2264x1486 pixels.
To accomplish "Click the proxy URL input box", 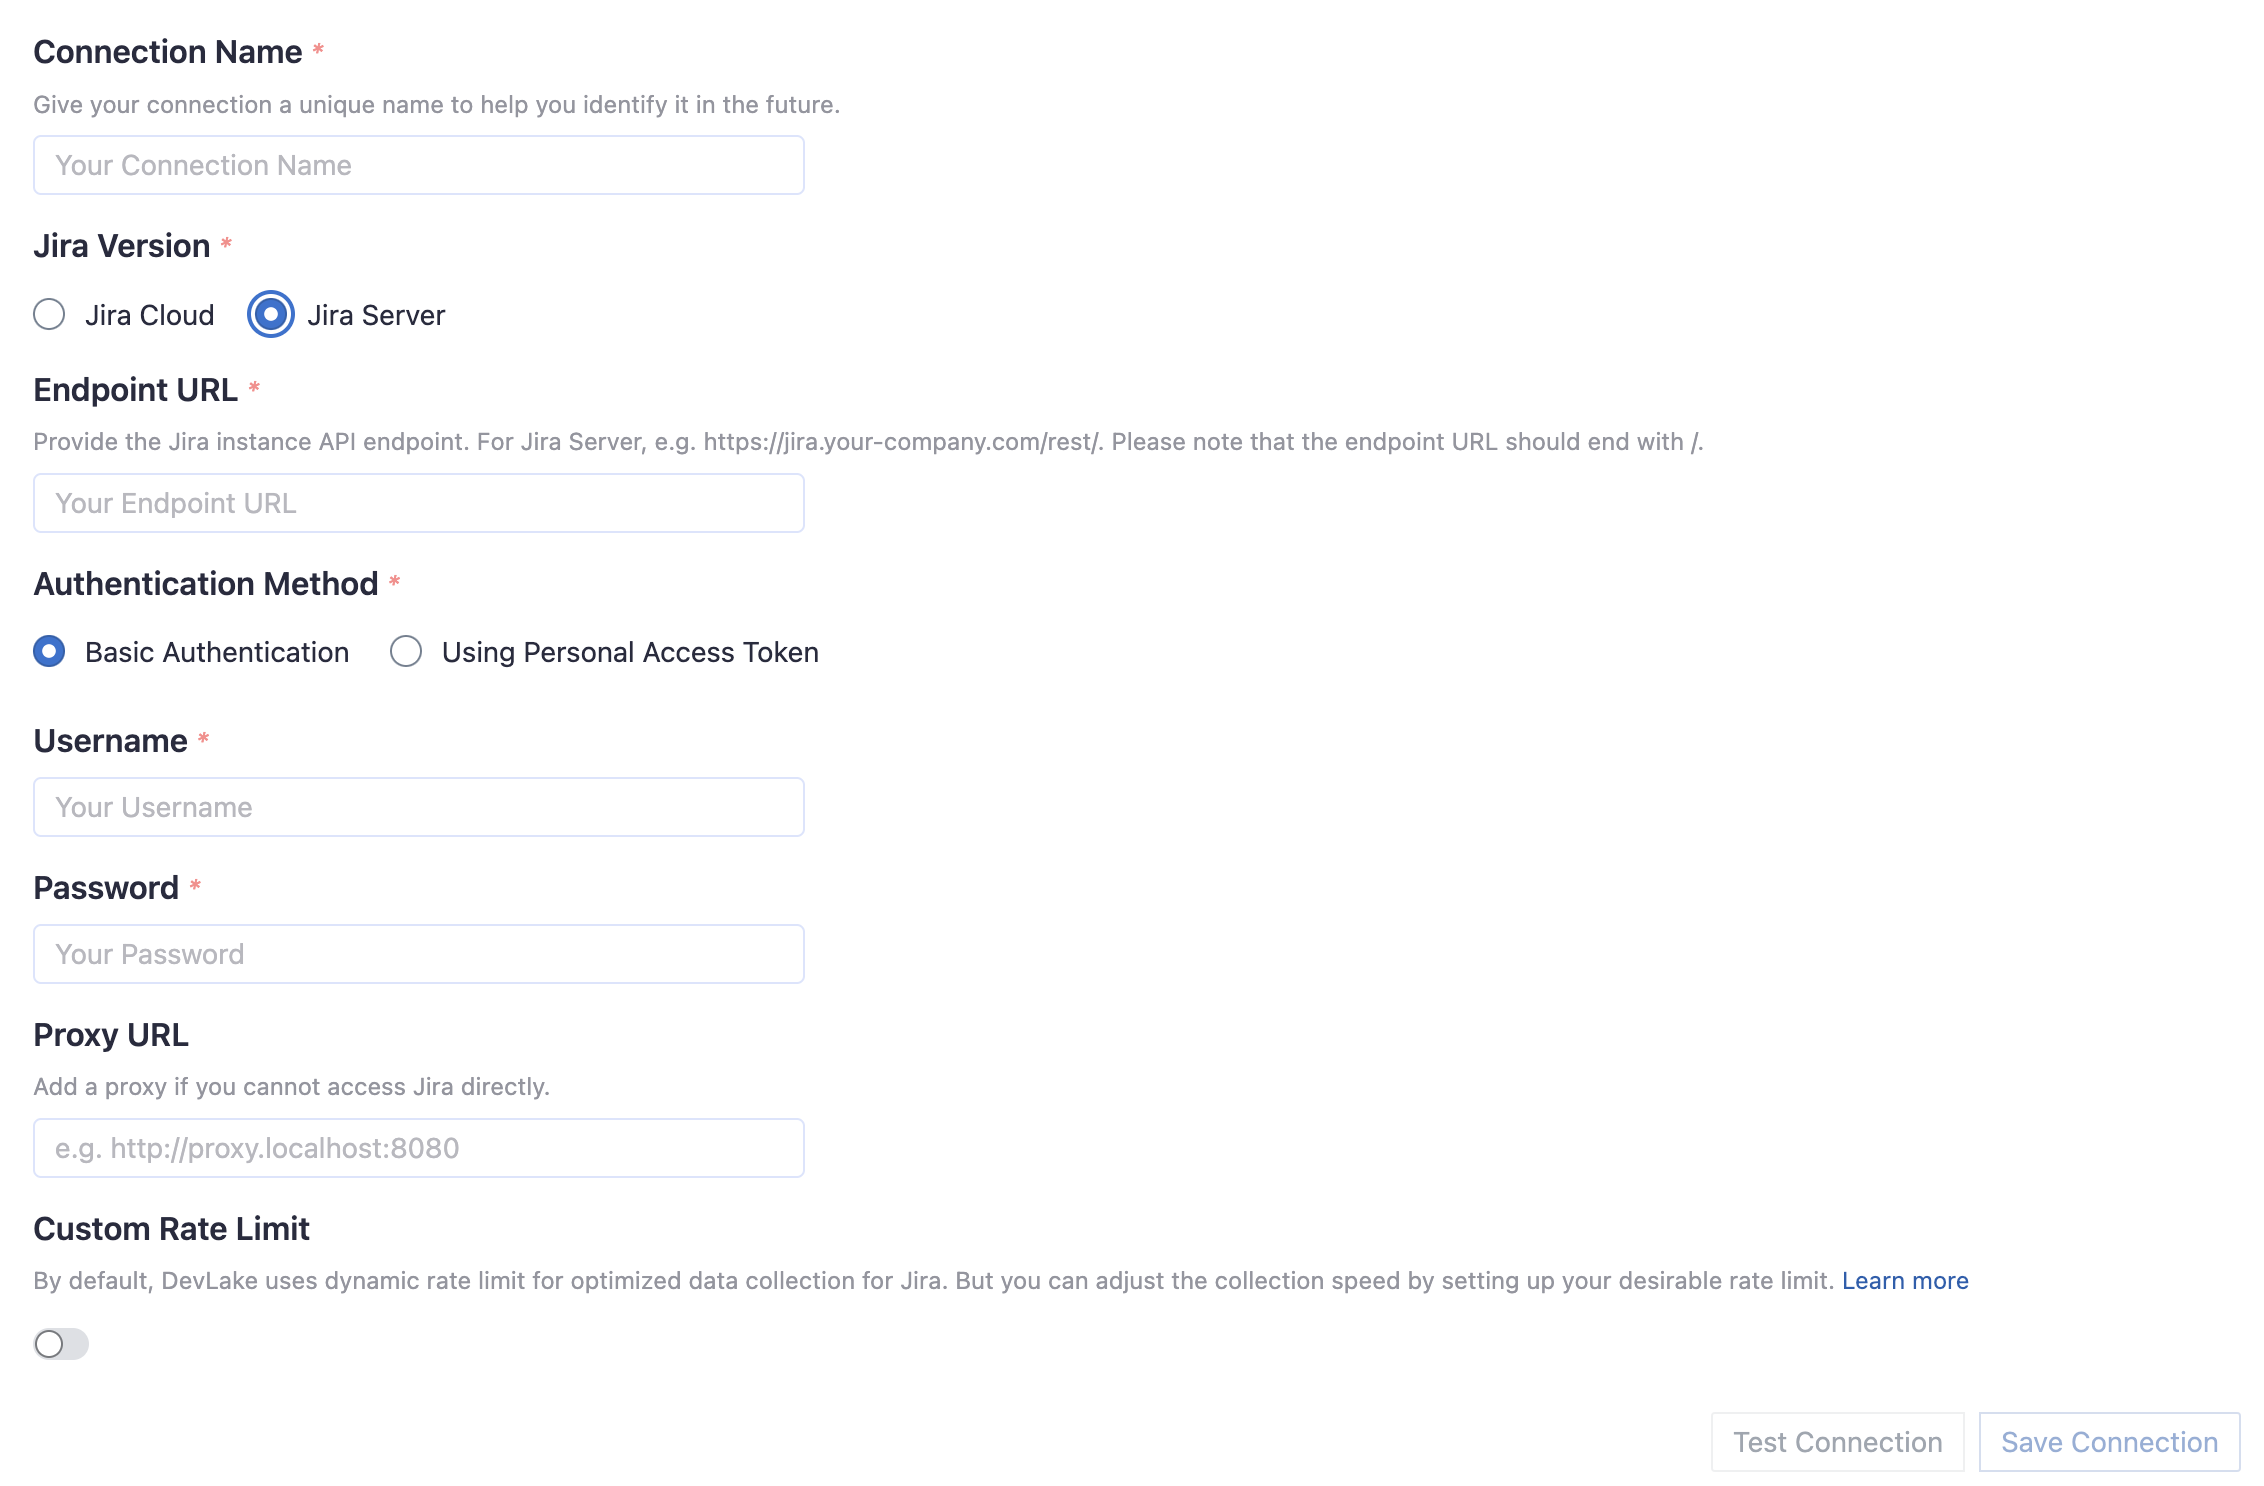I will (418, 1147).
